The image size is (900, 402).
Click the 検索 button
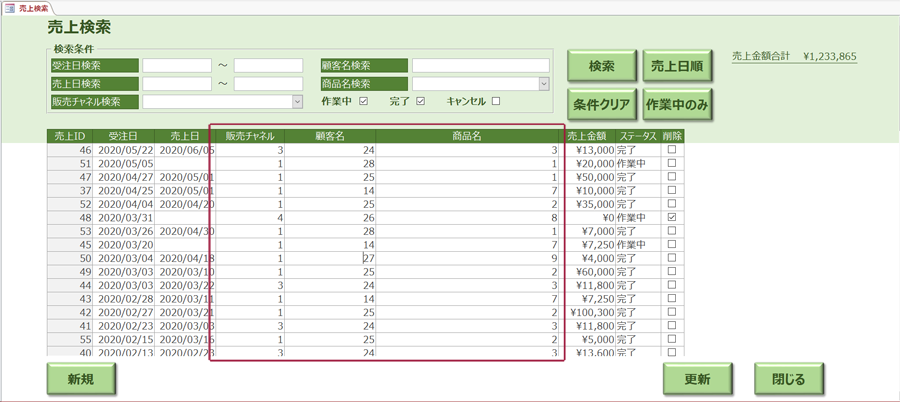pos(601,67)
